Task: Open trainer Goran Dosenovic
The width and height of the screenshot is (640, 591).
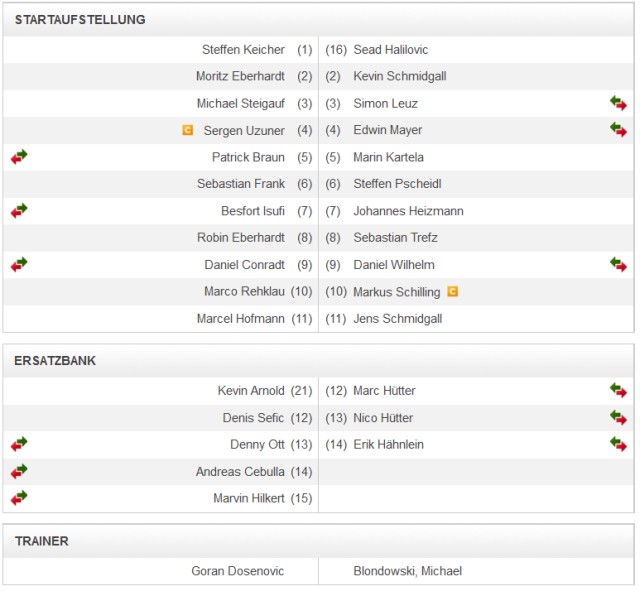Action: [x=238, y=571]
